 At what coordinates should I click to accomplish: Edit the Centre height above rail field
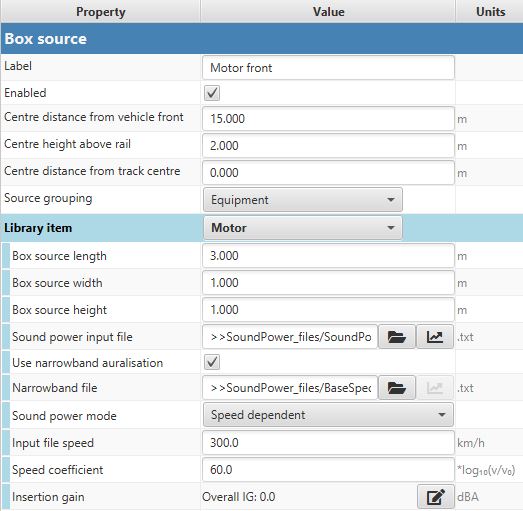(x=328, y=146)
